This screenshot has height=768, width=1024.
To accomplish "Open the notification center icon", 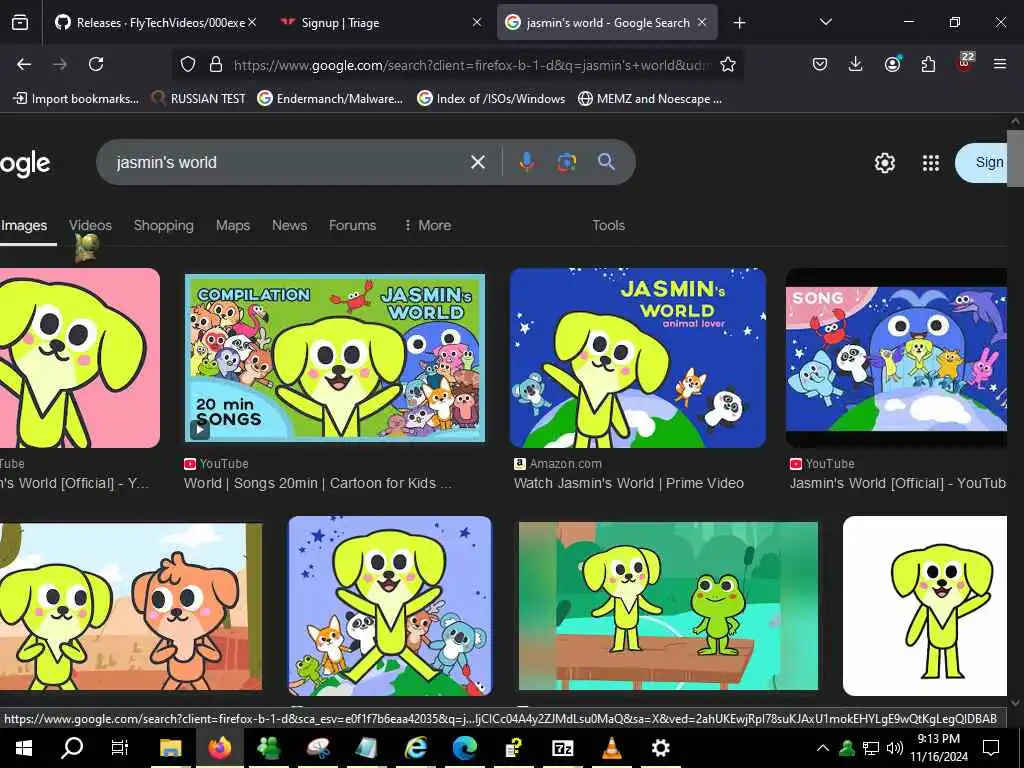I will [991, 747].
